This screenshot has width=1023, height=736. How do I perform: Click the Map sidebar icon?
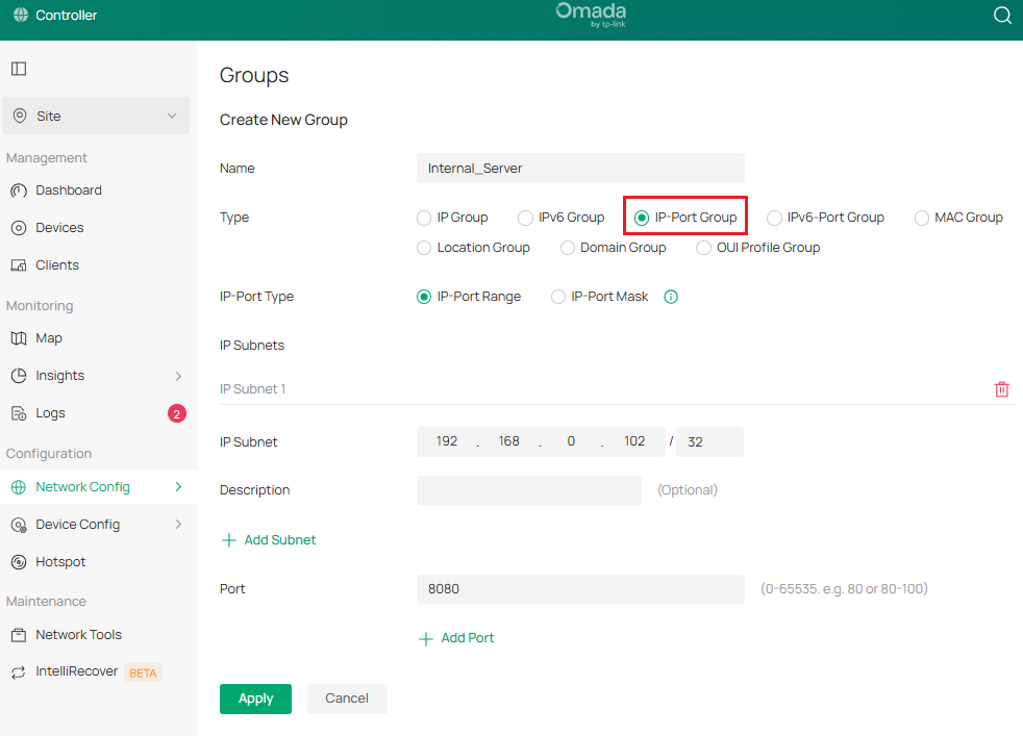click(19, 338)
